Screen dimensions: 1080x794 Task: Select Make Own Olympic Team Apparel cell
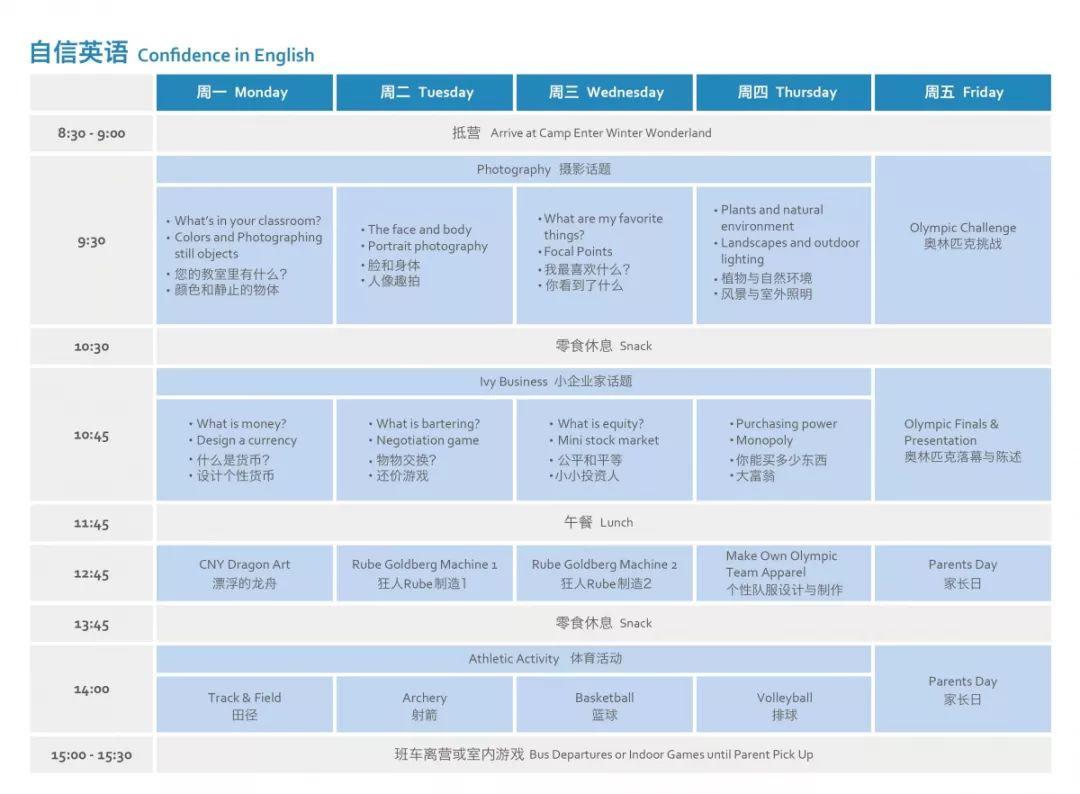(x=784, y=574)
